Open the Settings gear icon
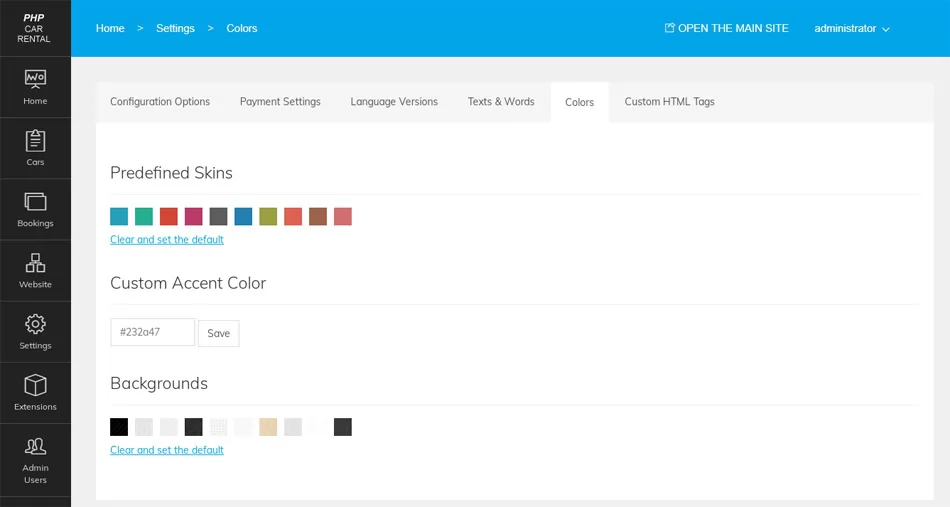This screenshot has width=950, height=507. 35,324
